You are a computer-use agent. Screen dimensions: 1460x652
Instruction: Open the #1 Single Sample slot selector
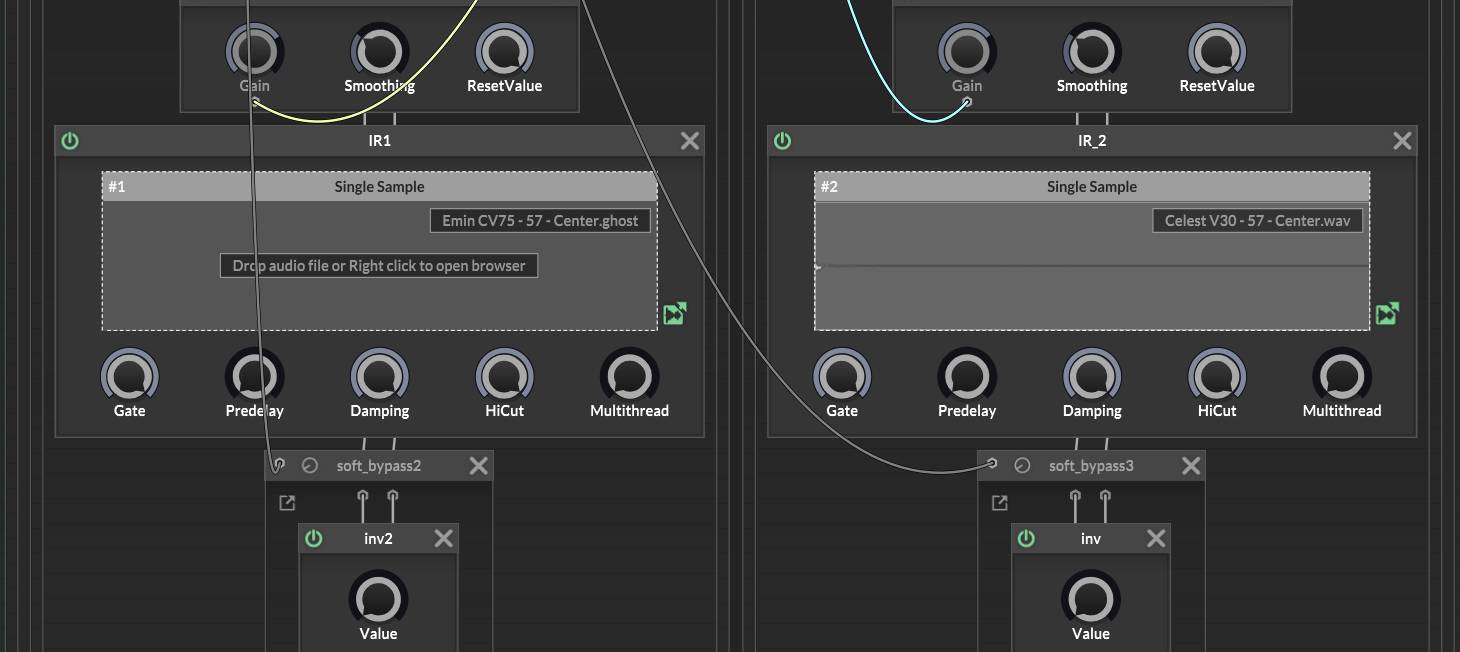pyautogui.click(x=379, y=187)
